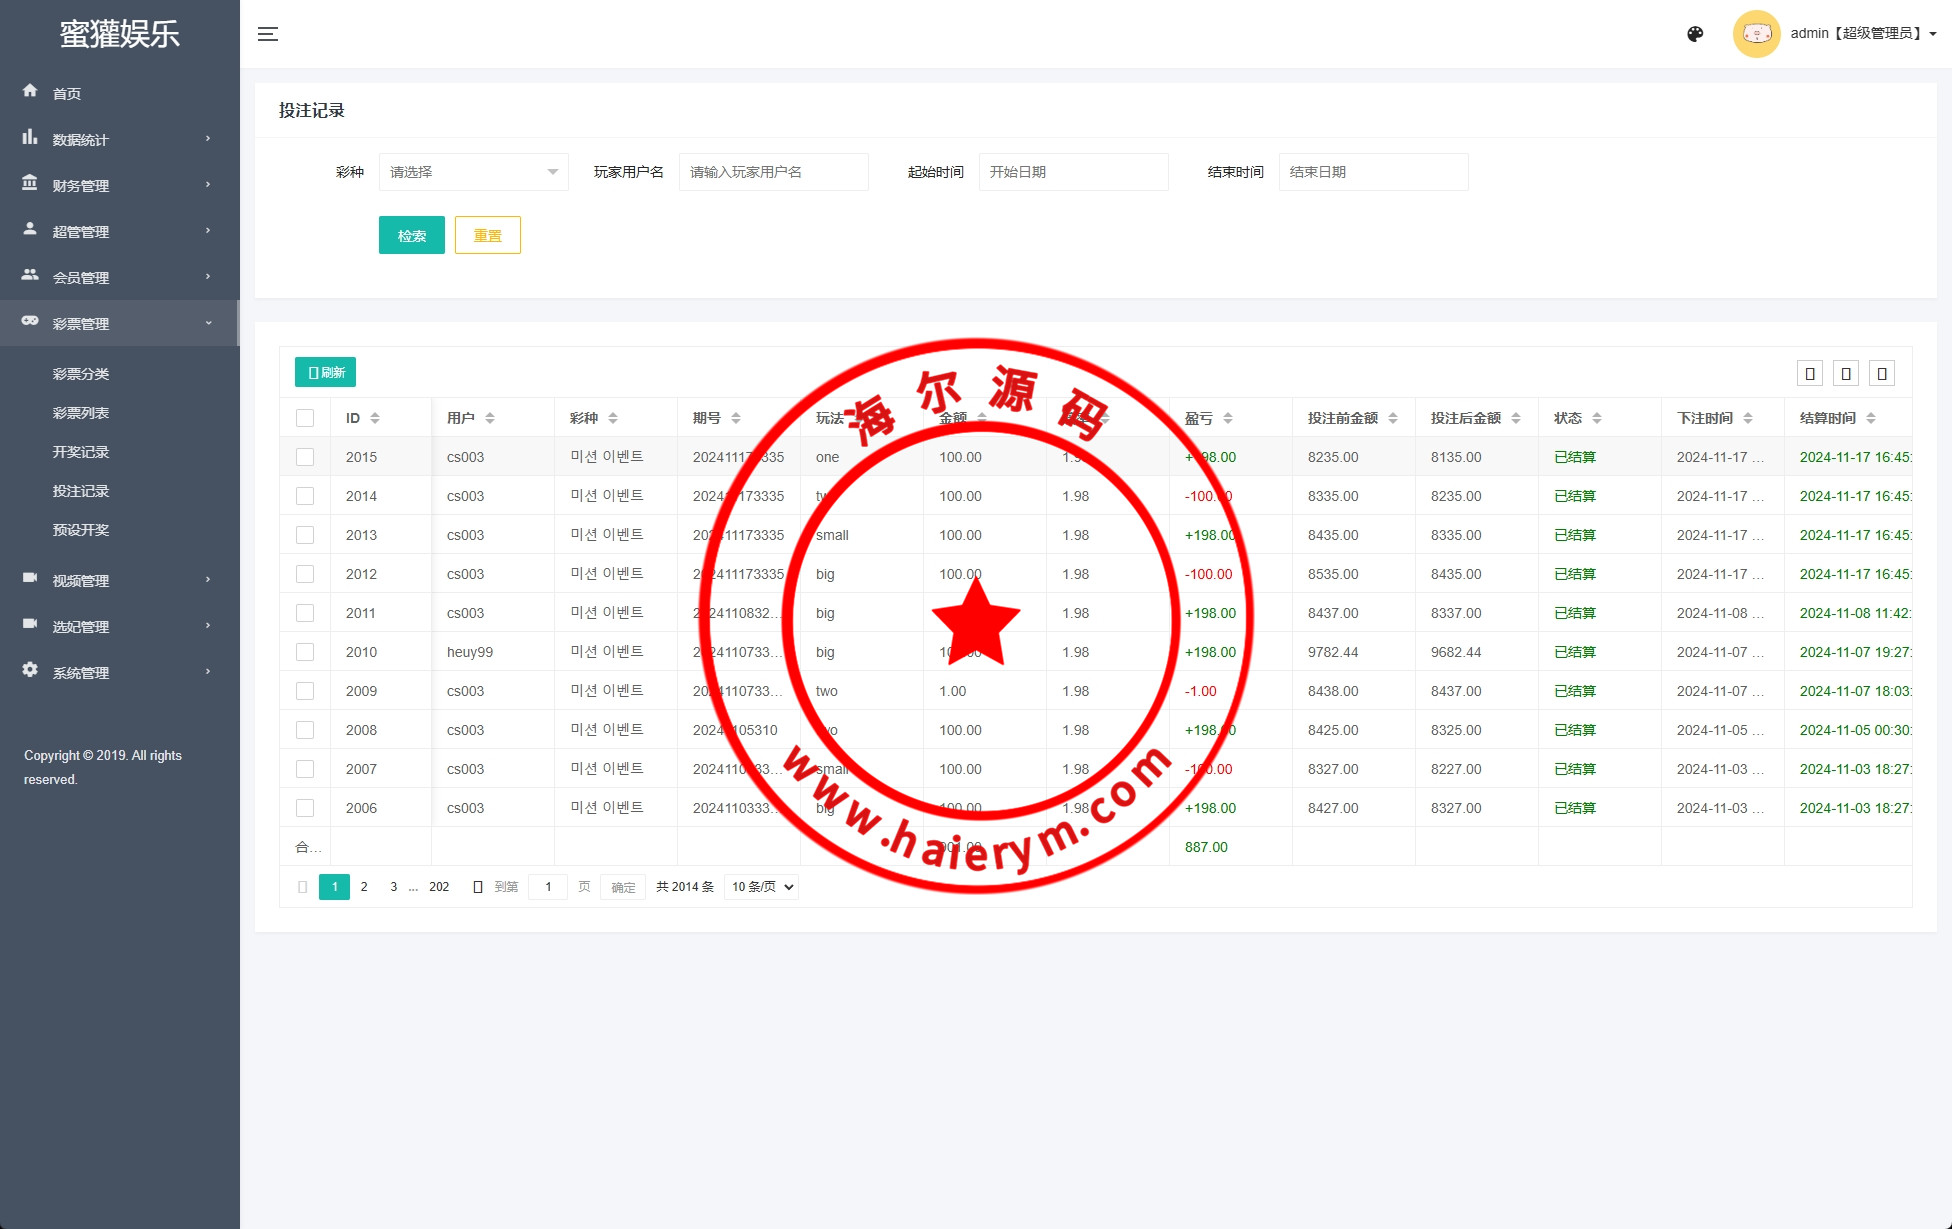Open the 彩种 lottery type dropdown
This screenshot has width=1952, height=1229.
click(473, 172)
